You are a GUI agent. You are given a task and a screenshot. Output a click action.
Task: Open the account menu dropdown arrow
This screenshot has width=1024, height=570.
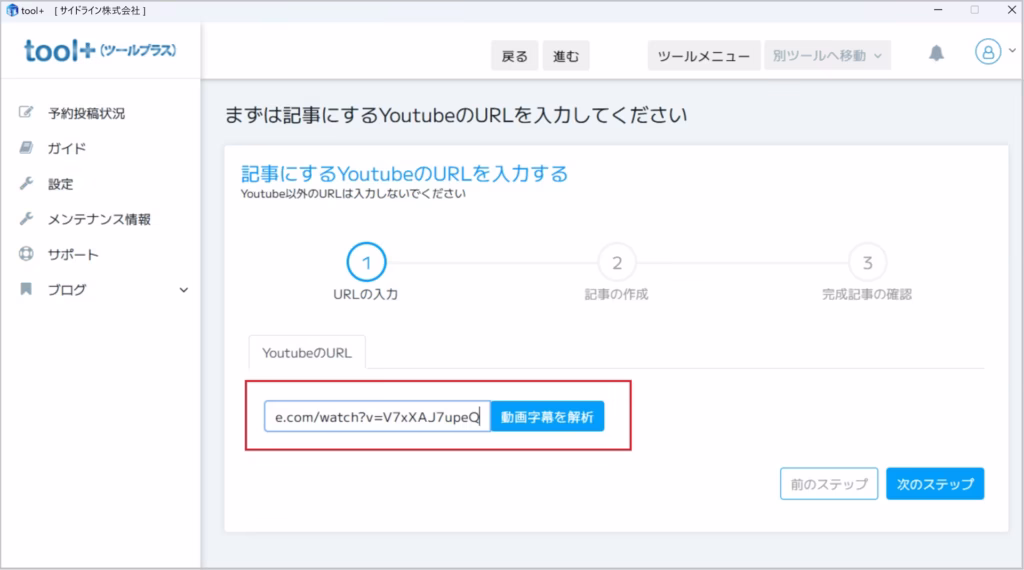tap(1007, 54)
